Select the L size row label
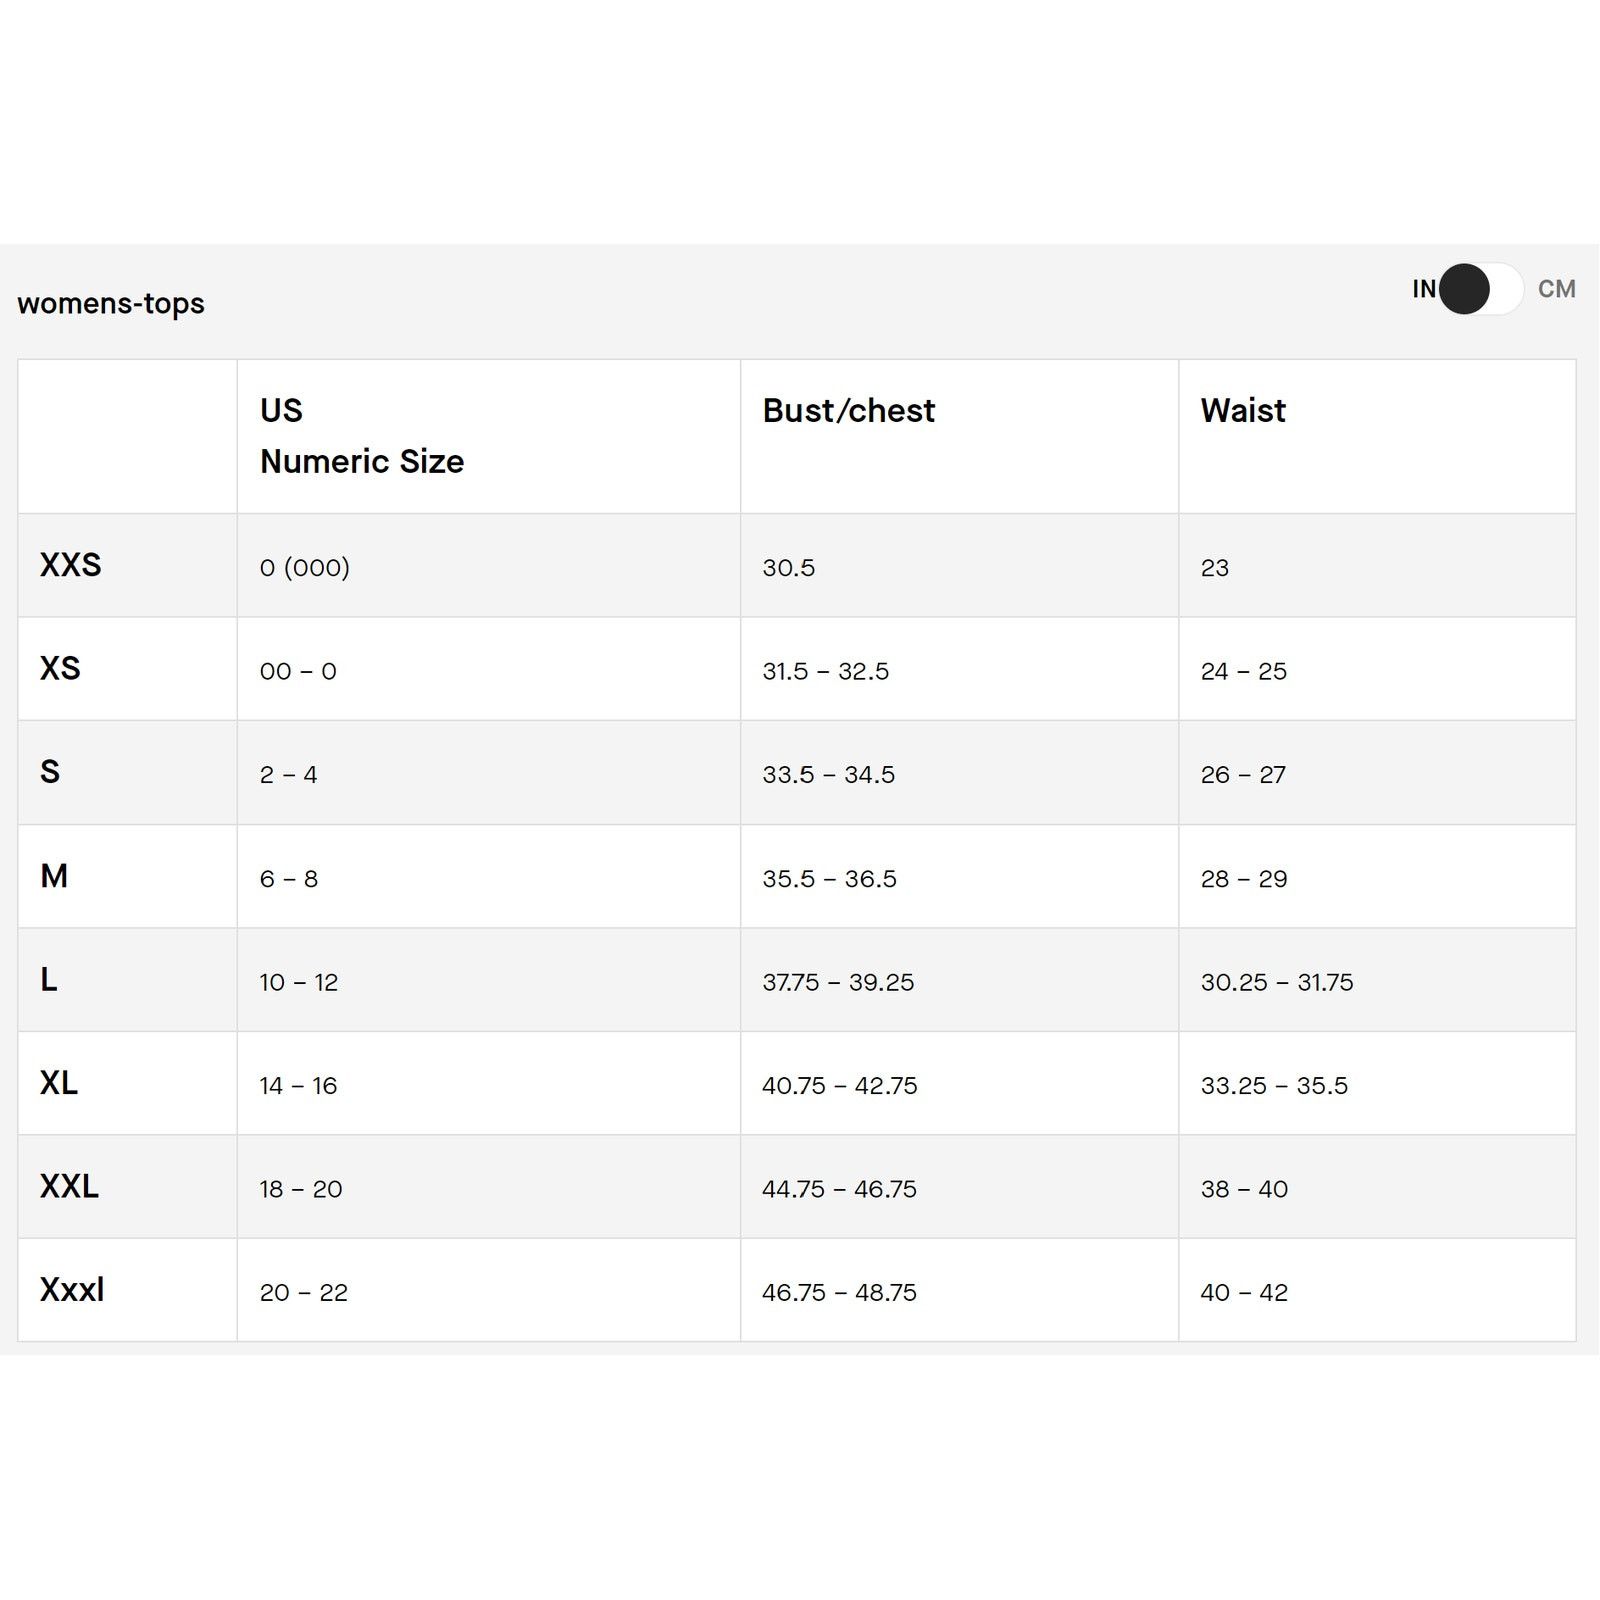This screenshot has width=1600, height=1600. point(48,979)
